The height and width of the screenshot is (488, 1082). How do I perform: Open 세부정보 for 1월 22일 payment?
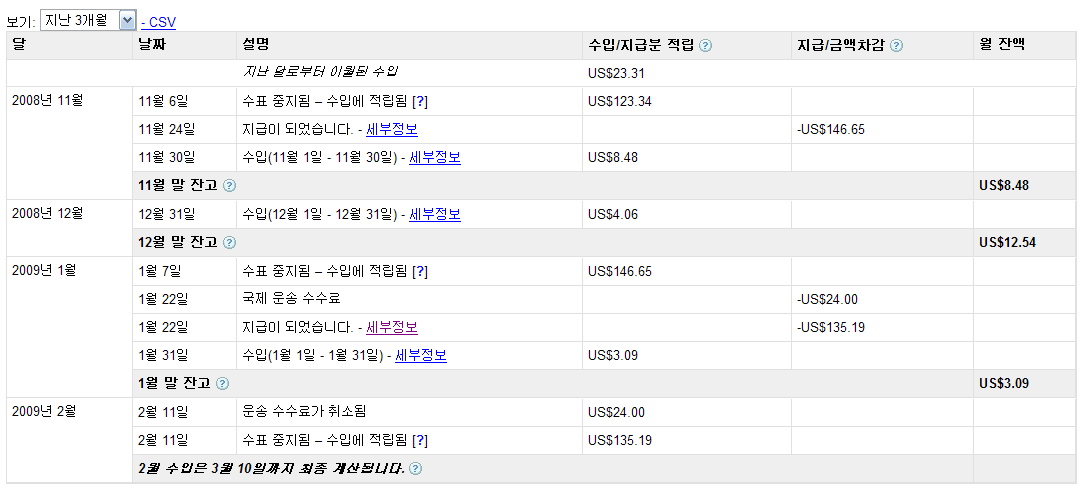click(392, 327)
